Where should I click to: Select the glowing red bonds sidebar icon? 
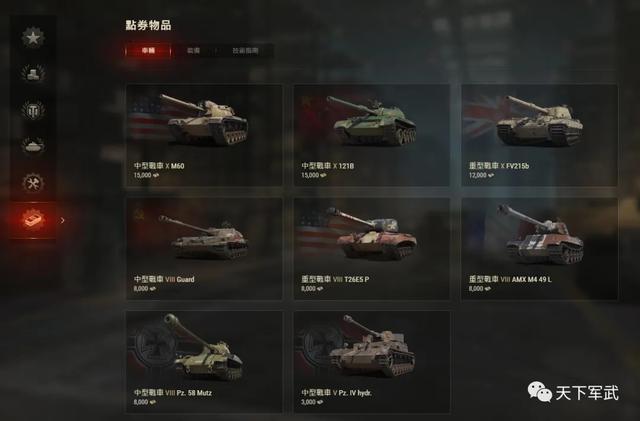point(33,220)
